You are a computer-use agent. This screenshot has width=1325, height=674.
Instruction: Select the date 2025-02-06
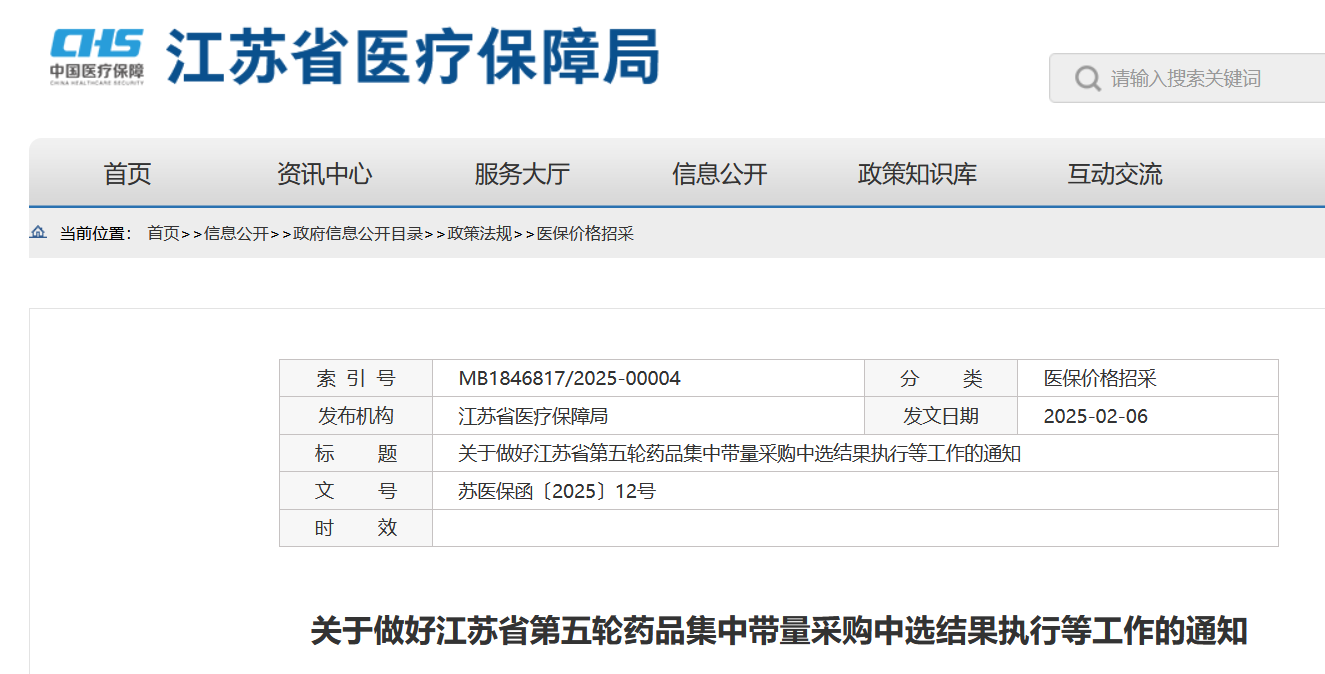pyautogui.click(x=1096, y=416)
